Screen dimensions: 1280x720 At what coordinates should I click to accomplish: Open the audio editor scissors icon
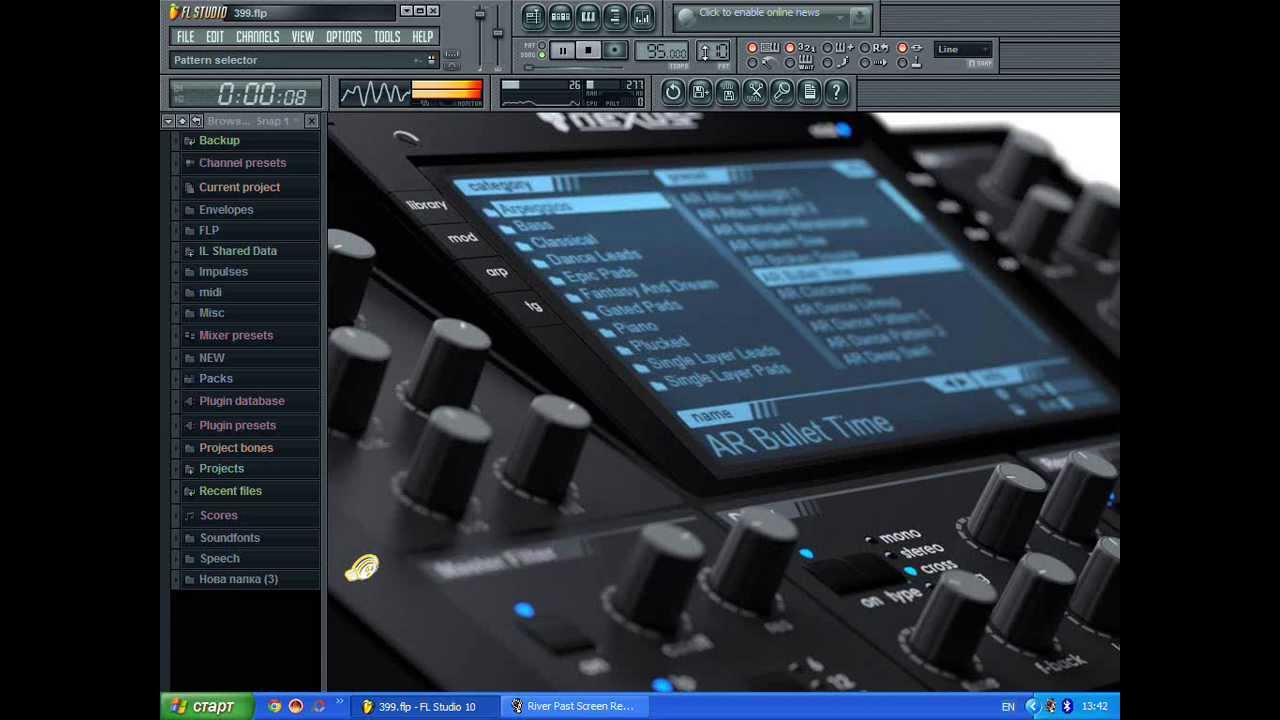tap(755, 92)
